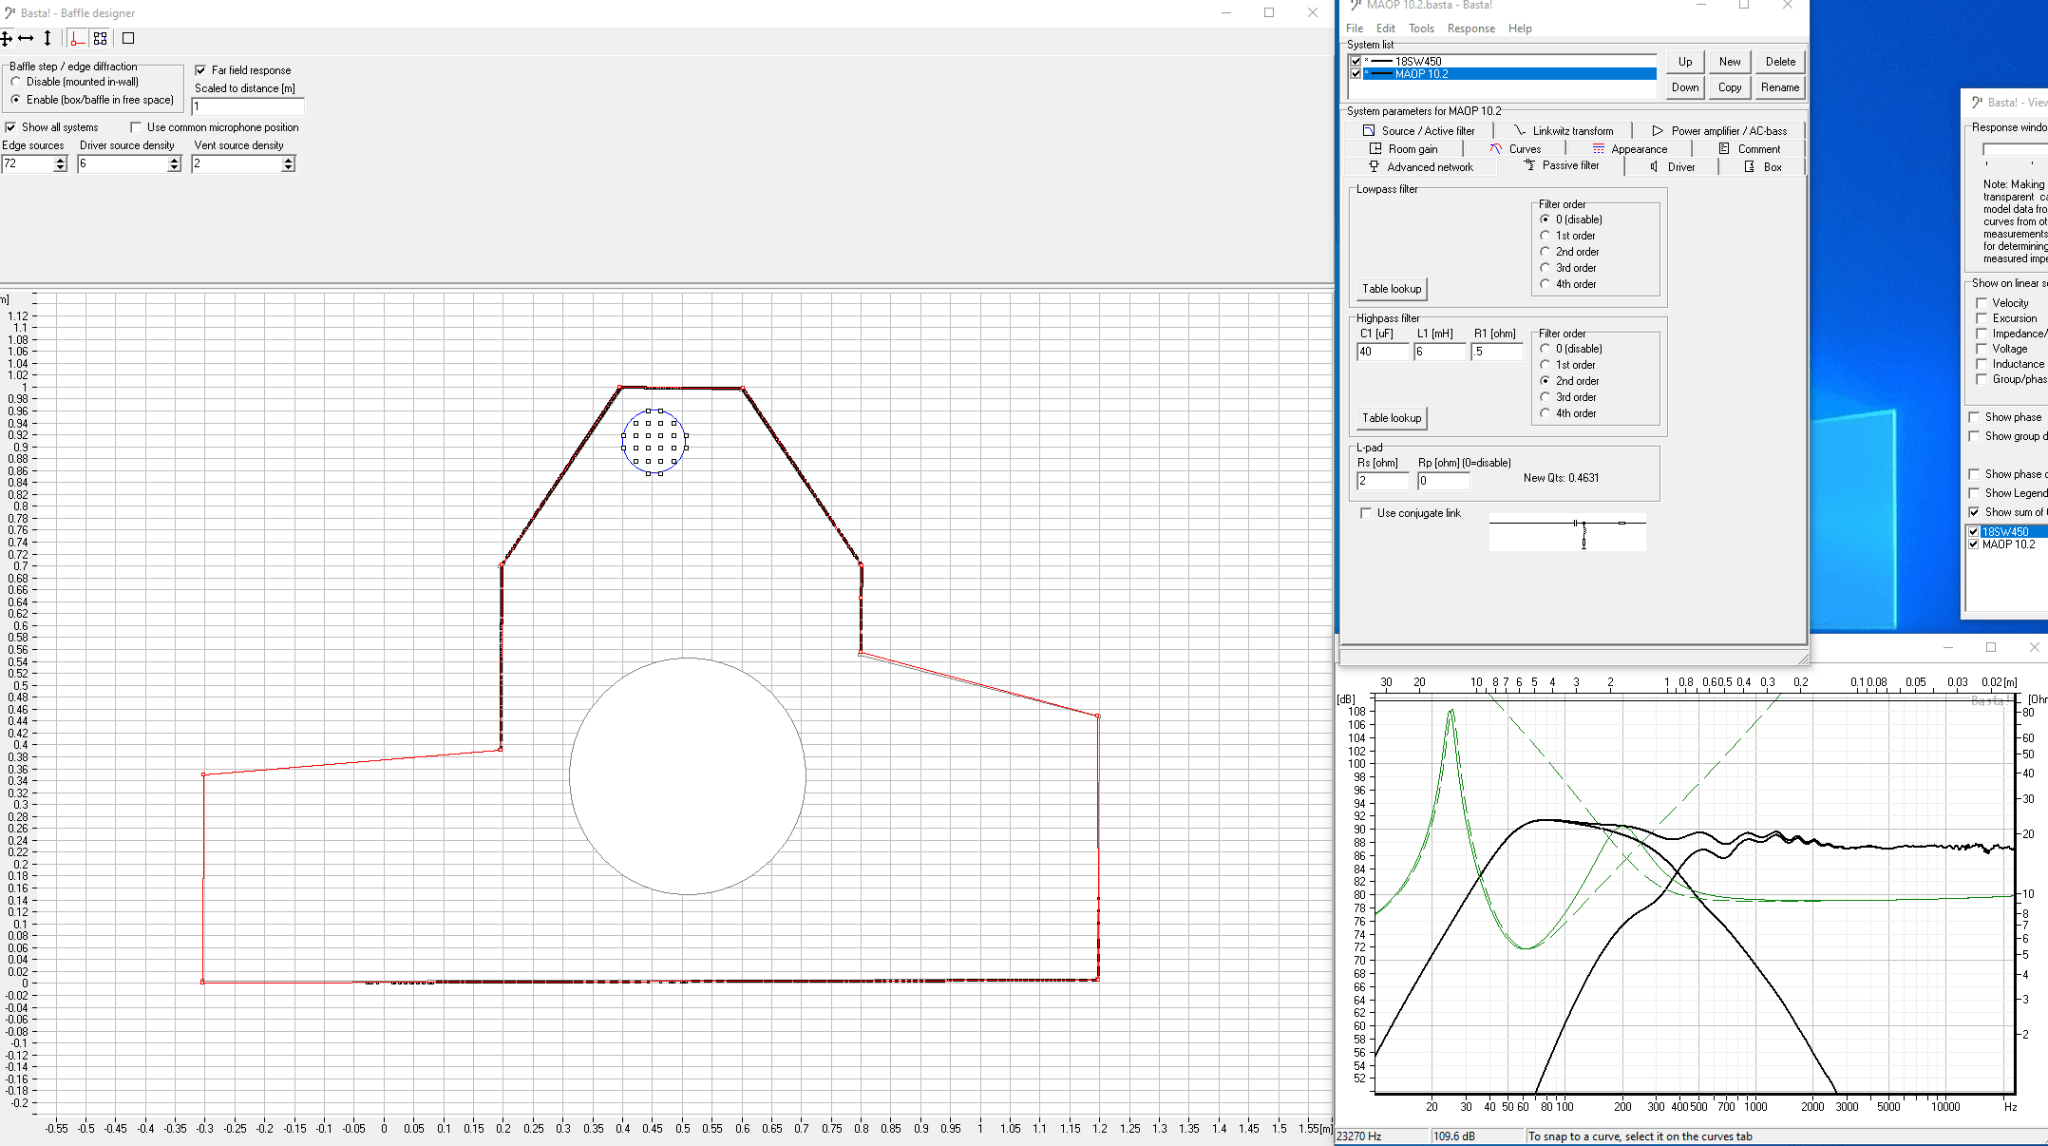
Task: Select the vertical move arrow tool
Action: 47,38
